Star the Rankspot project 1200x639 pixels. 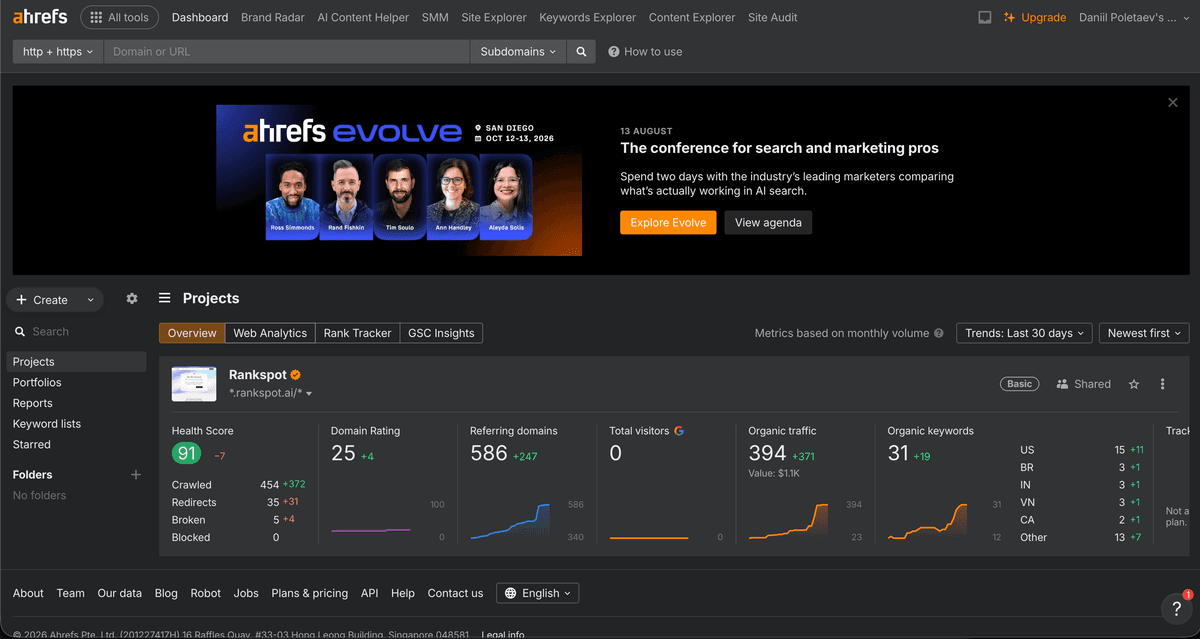tap(1134, 384)
